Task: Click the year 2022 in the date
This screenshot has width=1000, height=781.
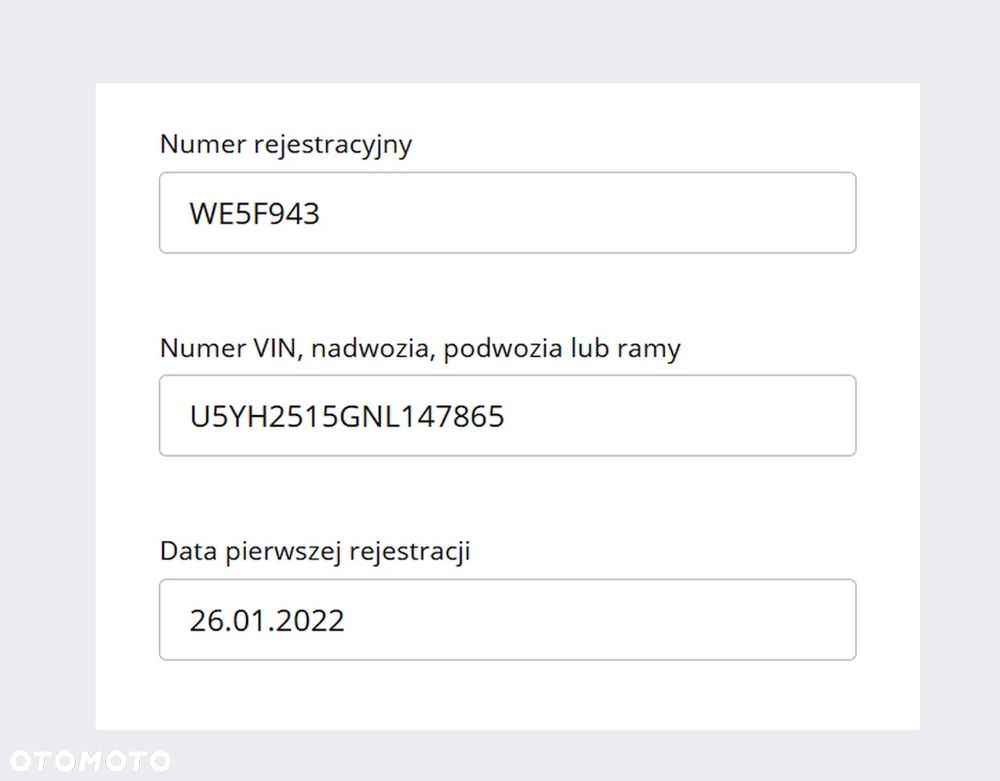Action: [x=311, y=621]
